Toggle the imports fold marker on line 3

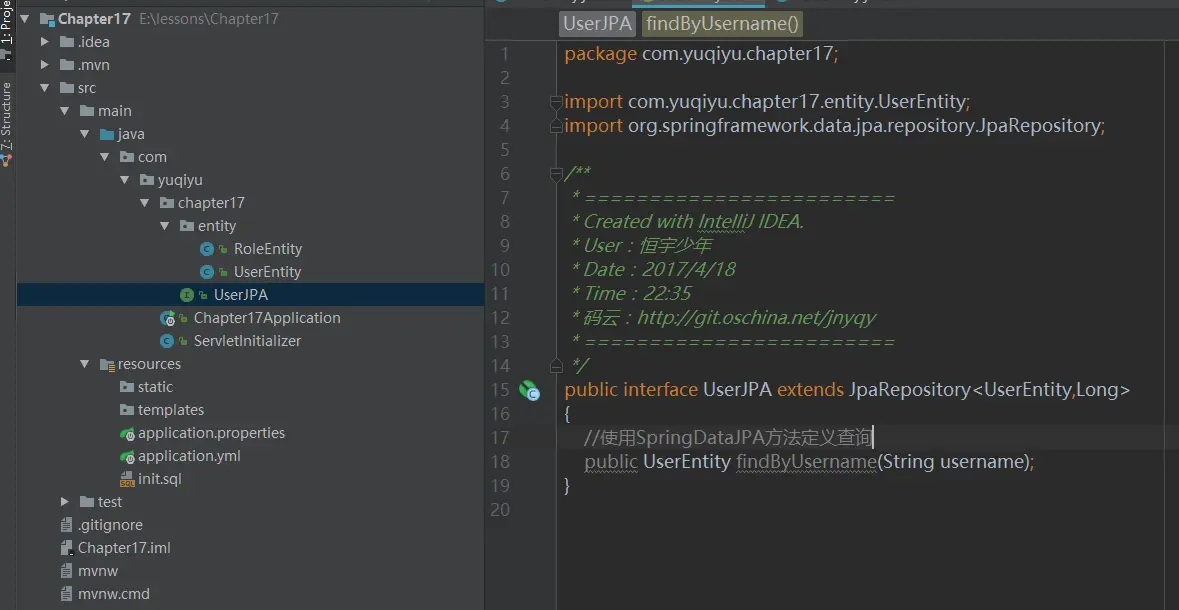[557, 102]
